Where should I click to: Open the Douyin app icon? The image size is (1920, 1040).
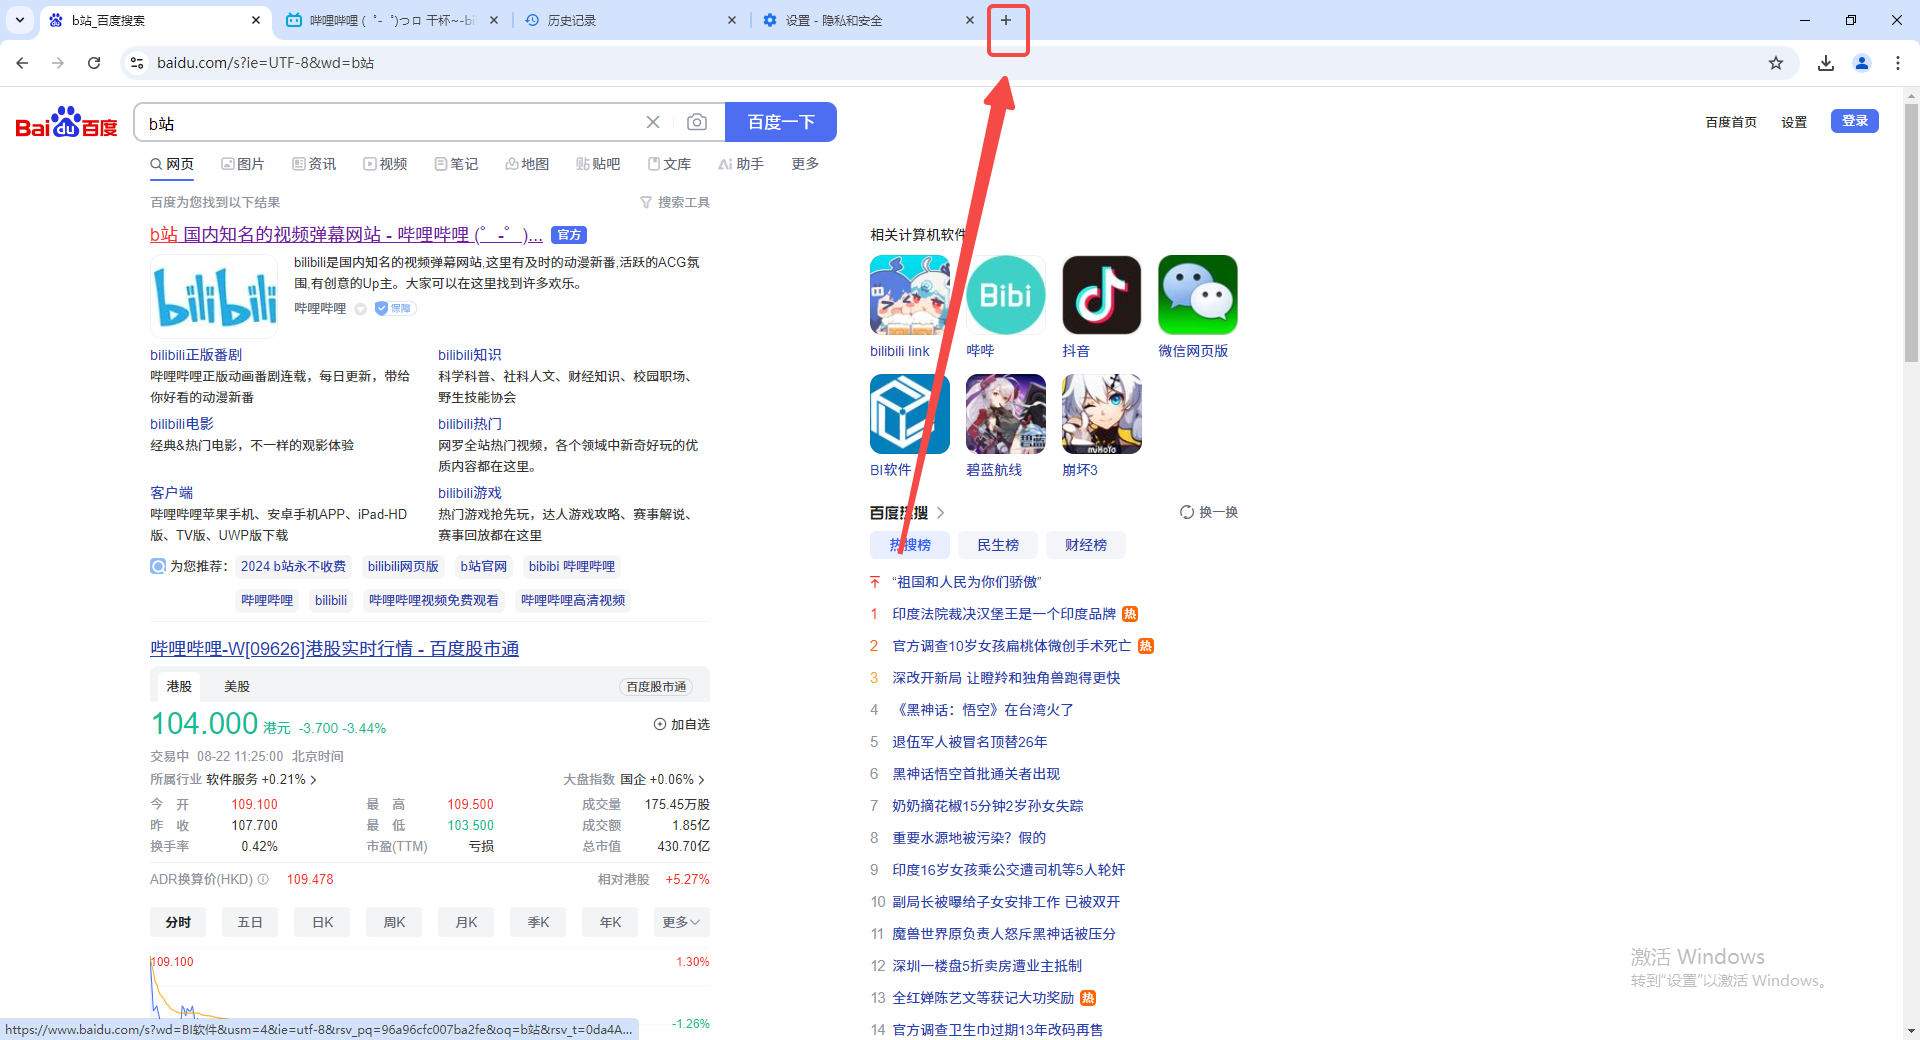coord(1102,295)
